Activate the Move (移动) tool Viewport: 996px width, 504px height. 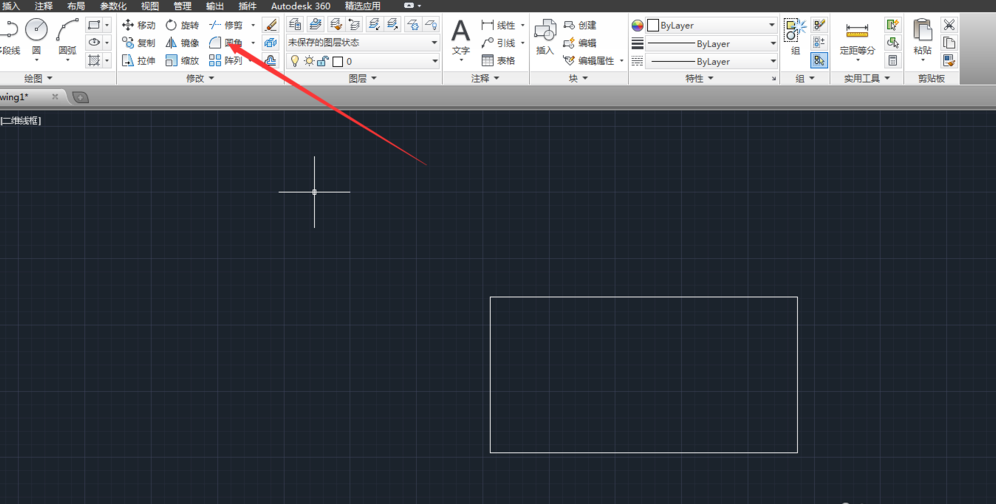138,25
